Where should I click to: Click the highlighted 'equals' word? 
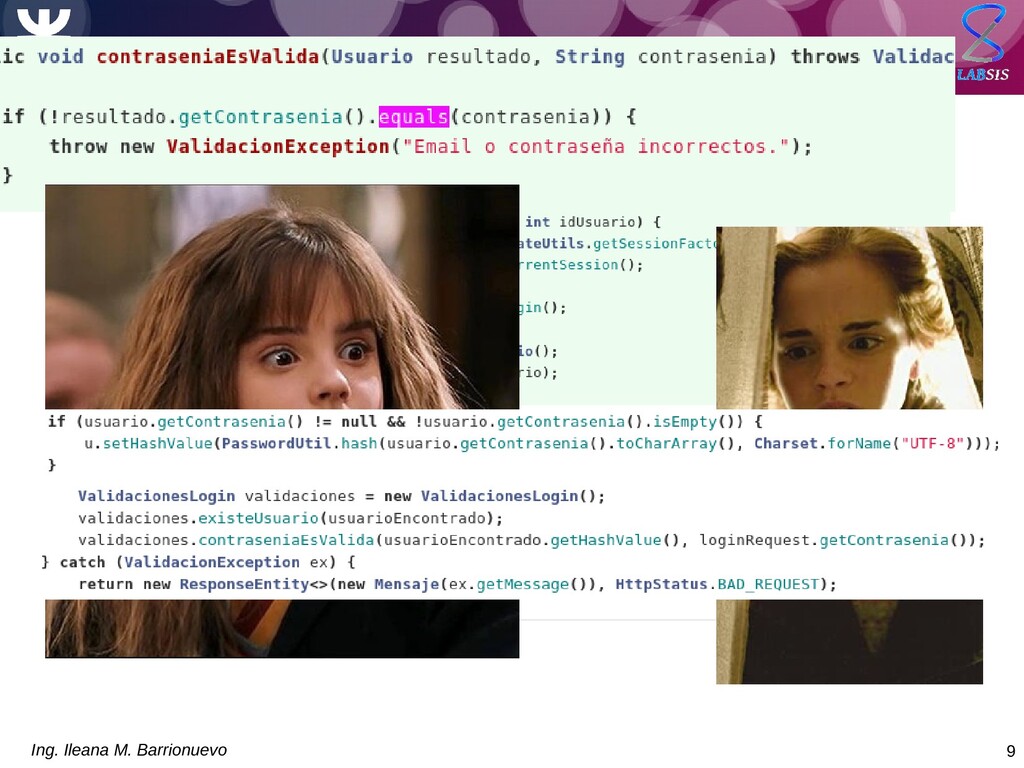pos(414,117)
